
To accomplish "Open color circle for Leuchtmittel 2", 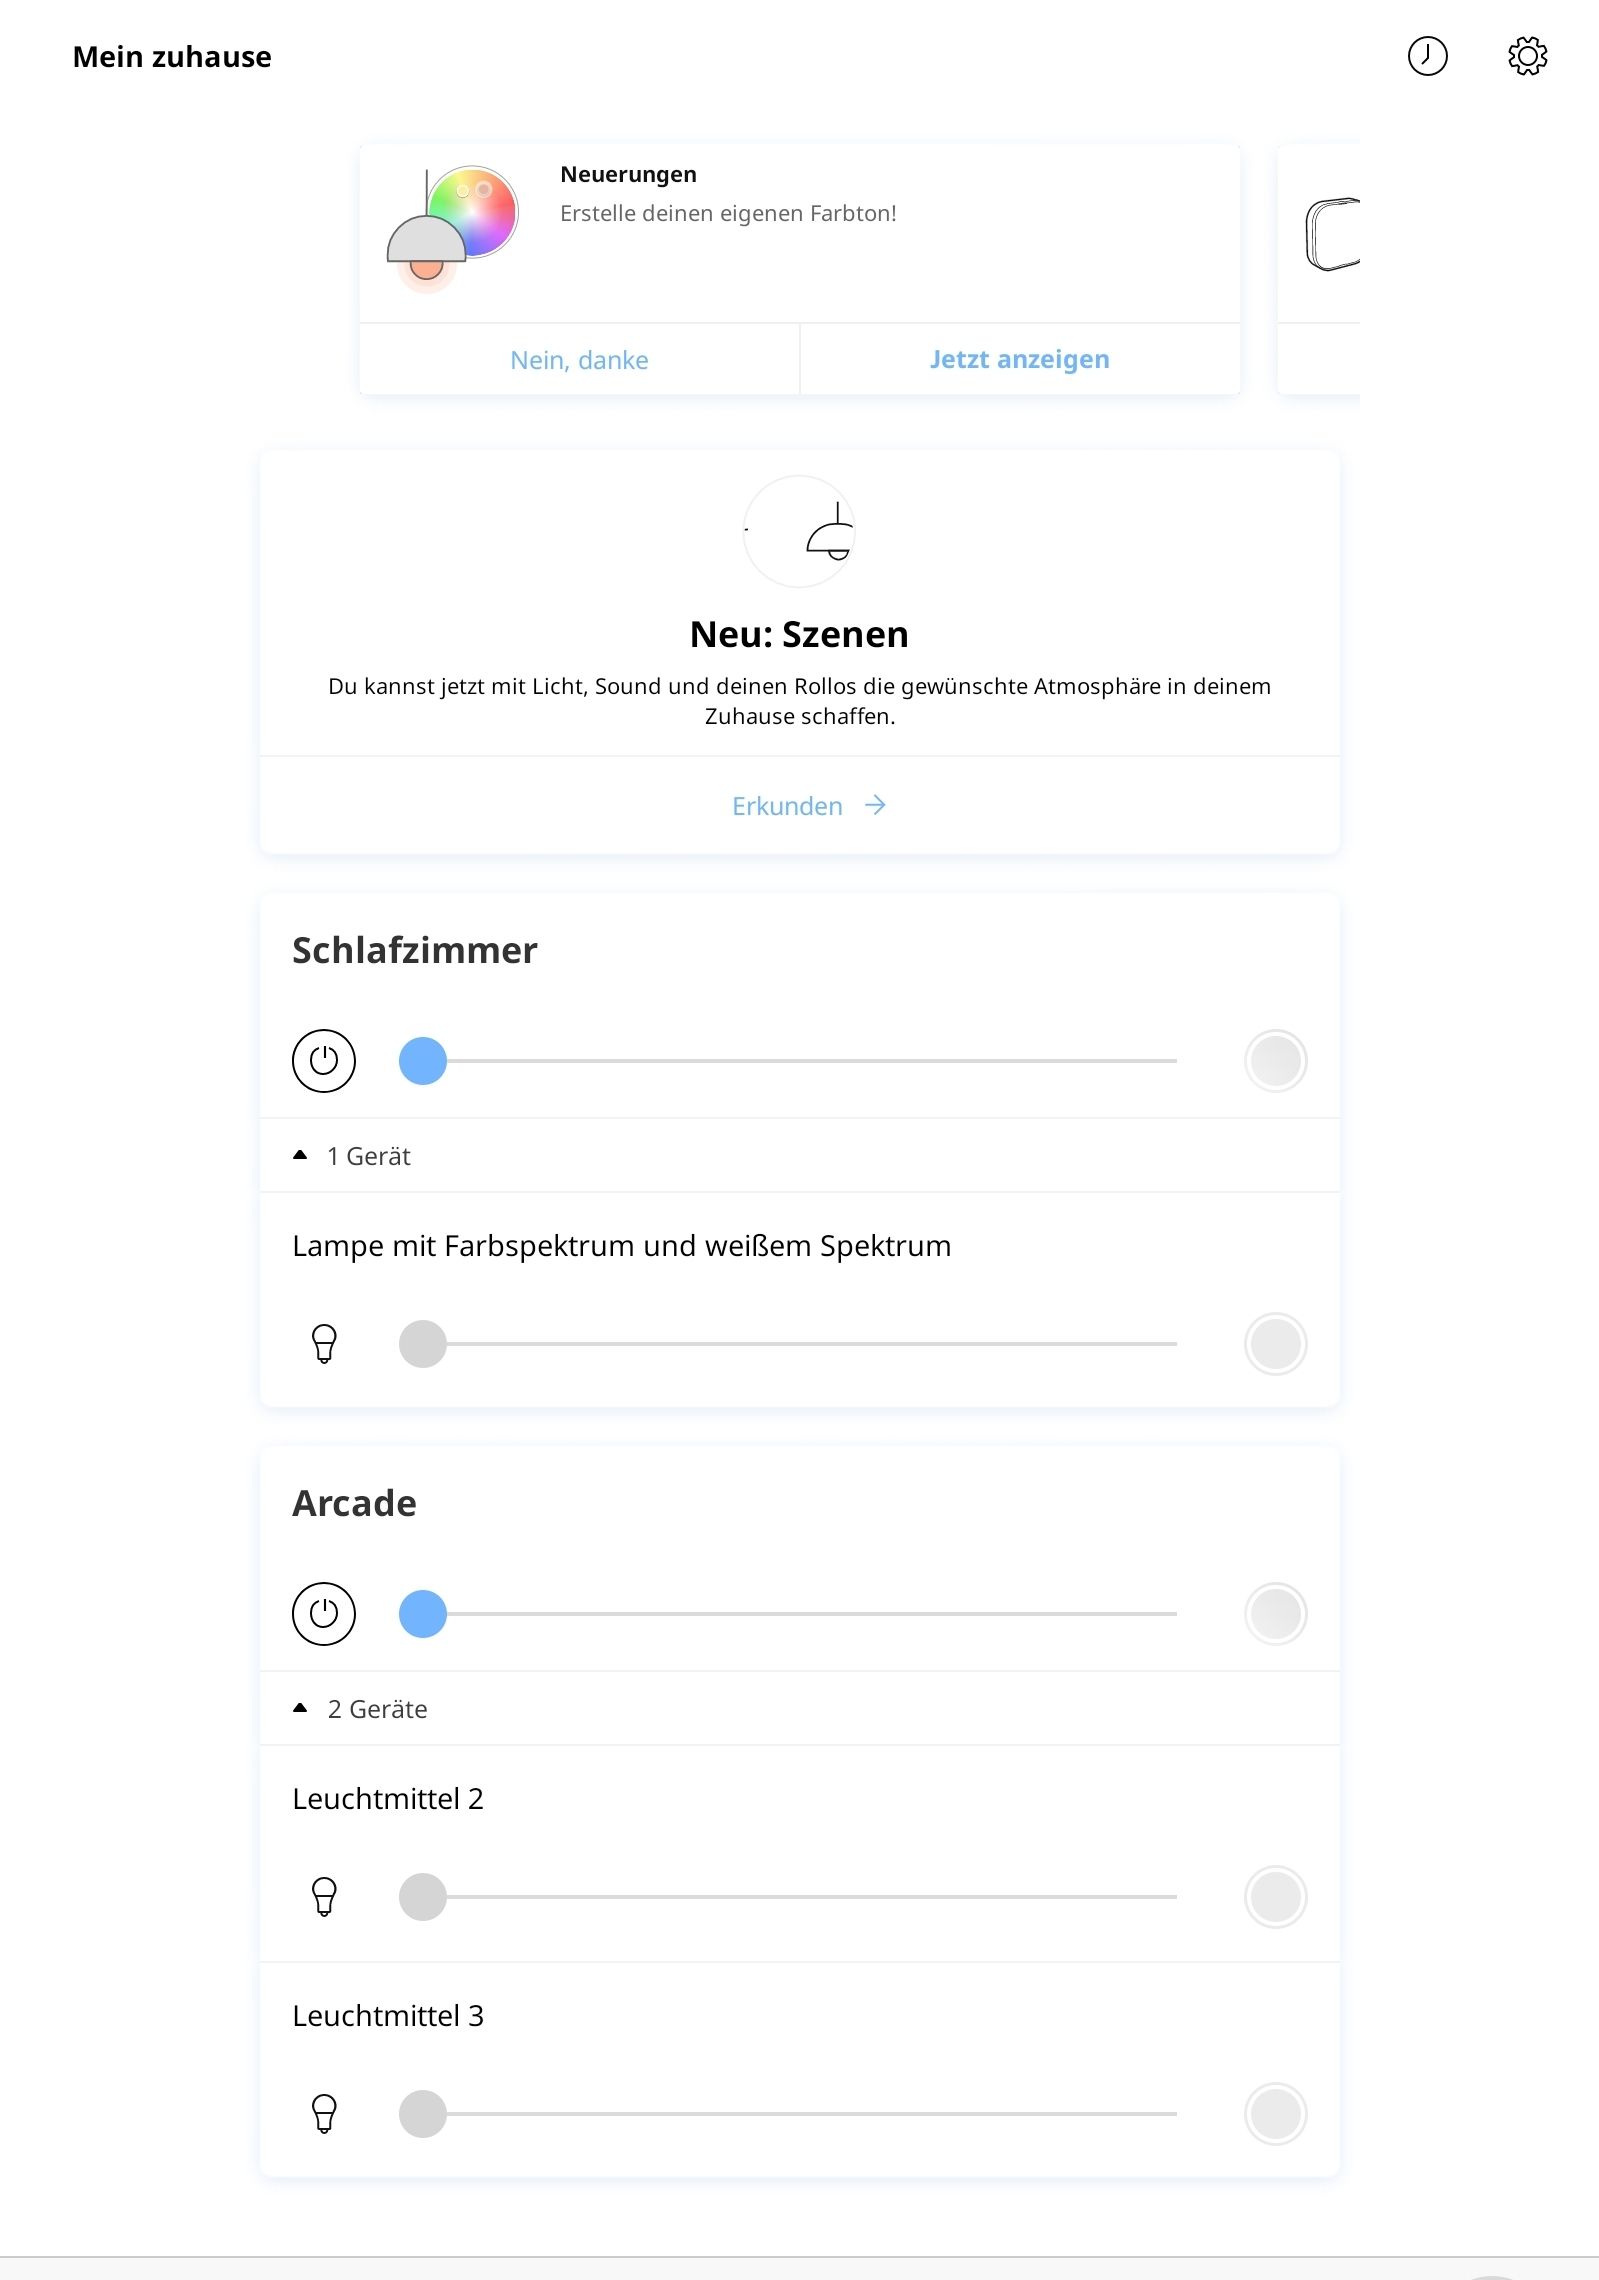I will pyautogui.click(x=1275, y=1897).
